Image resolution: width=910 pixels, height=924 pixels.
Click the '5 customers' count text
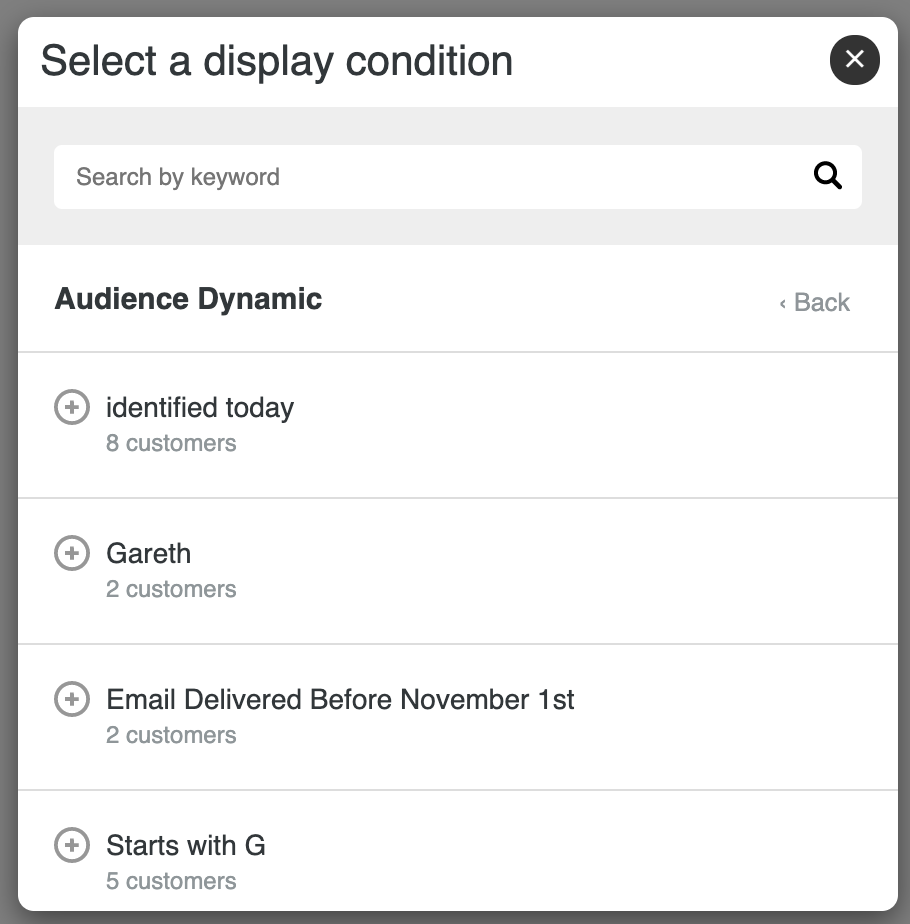tap(171, 882)
